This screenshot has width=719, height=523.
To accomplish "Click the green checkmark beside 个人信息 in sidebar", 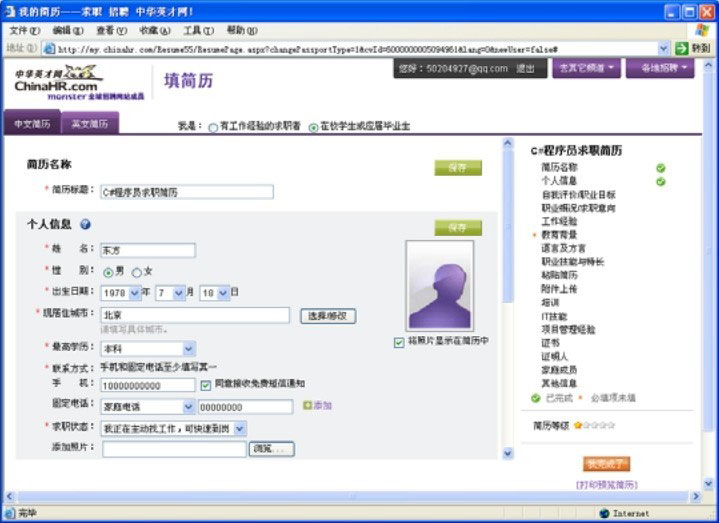I will [x=661, y=181].
